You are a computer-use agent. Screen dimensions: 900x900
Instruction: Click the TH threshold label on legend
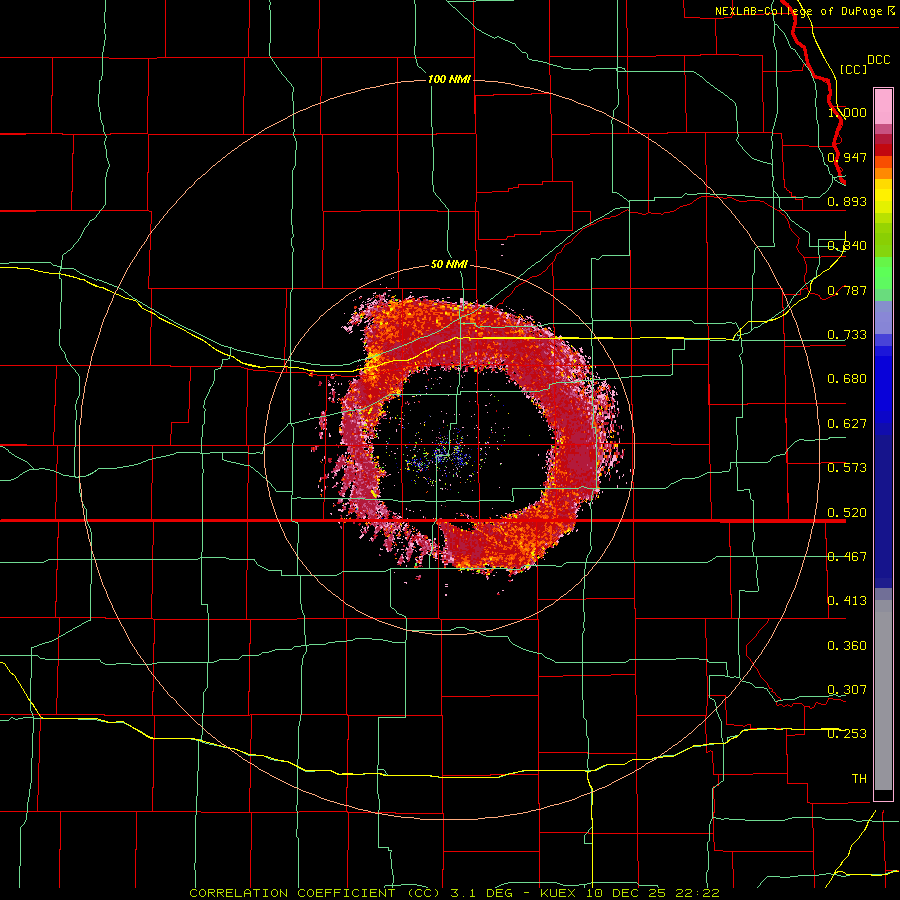[x=859, y=779]
